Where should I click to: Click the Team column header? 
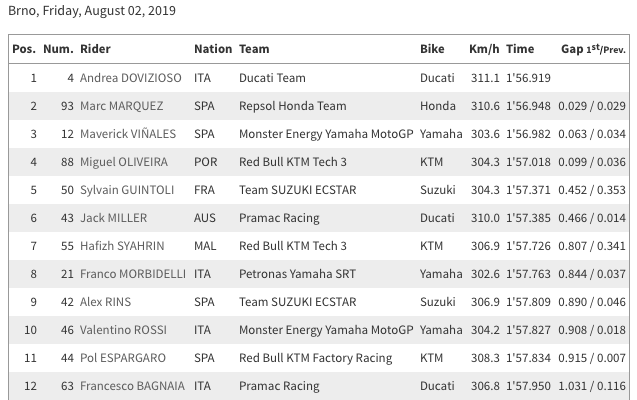[x=254, y=49]
